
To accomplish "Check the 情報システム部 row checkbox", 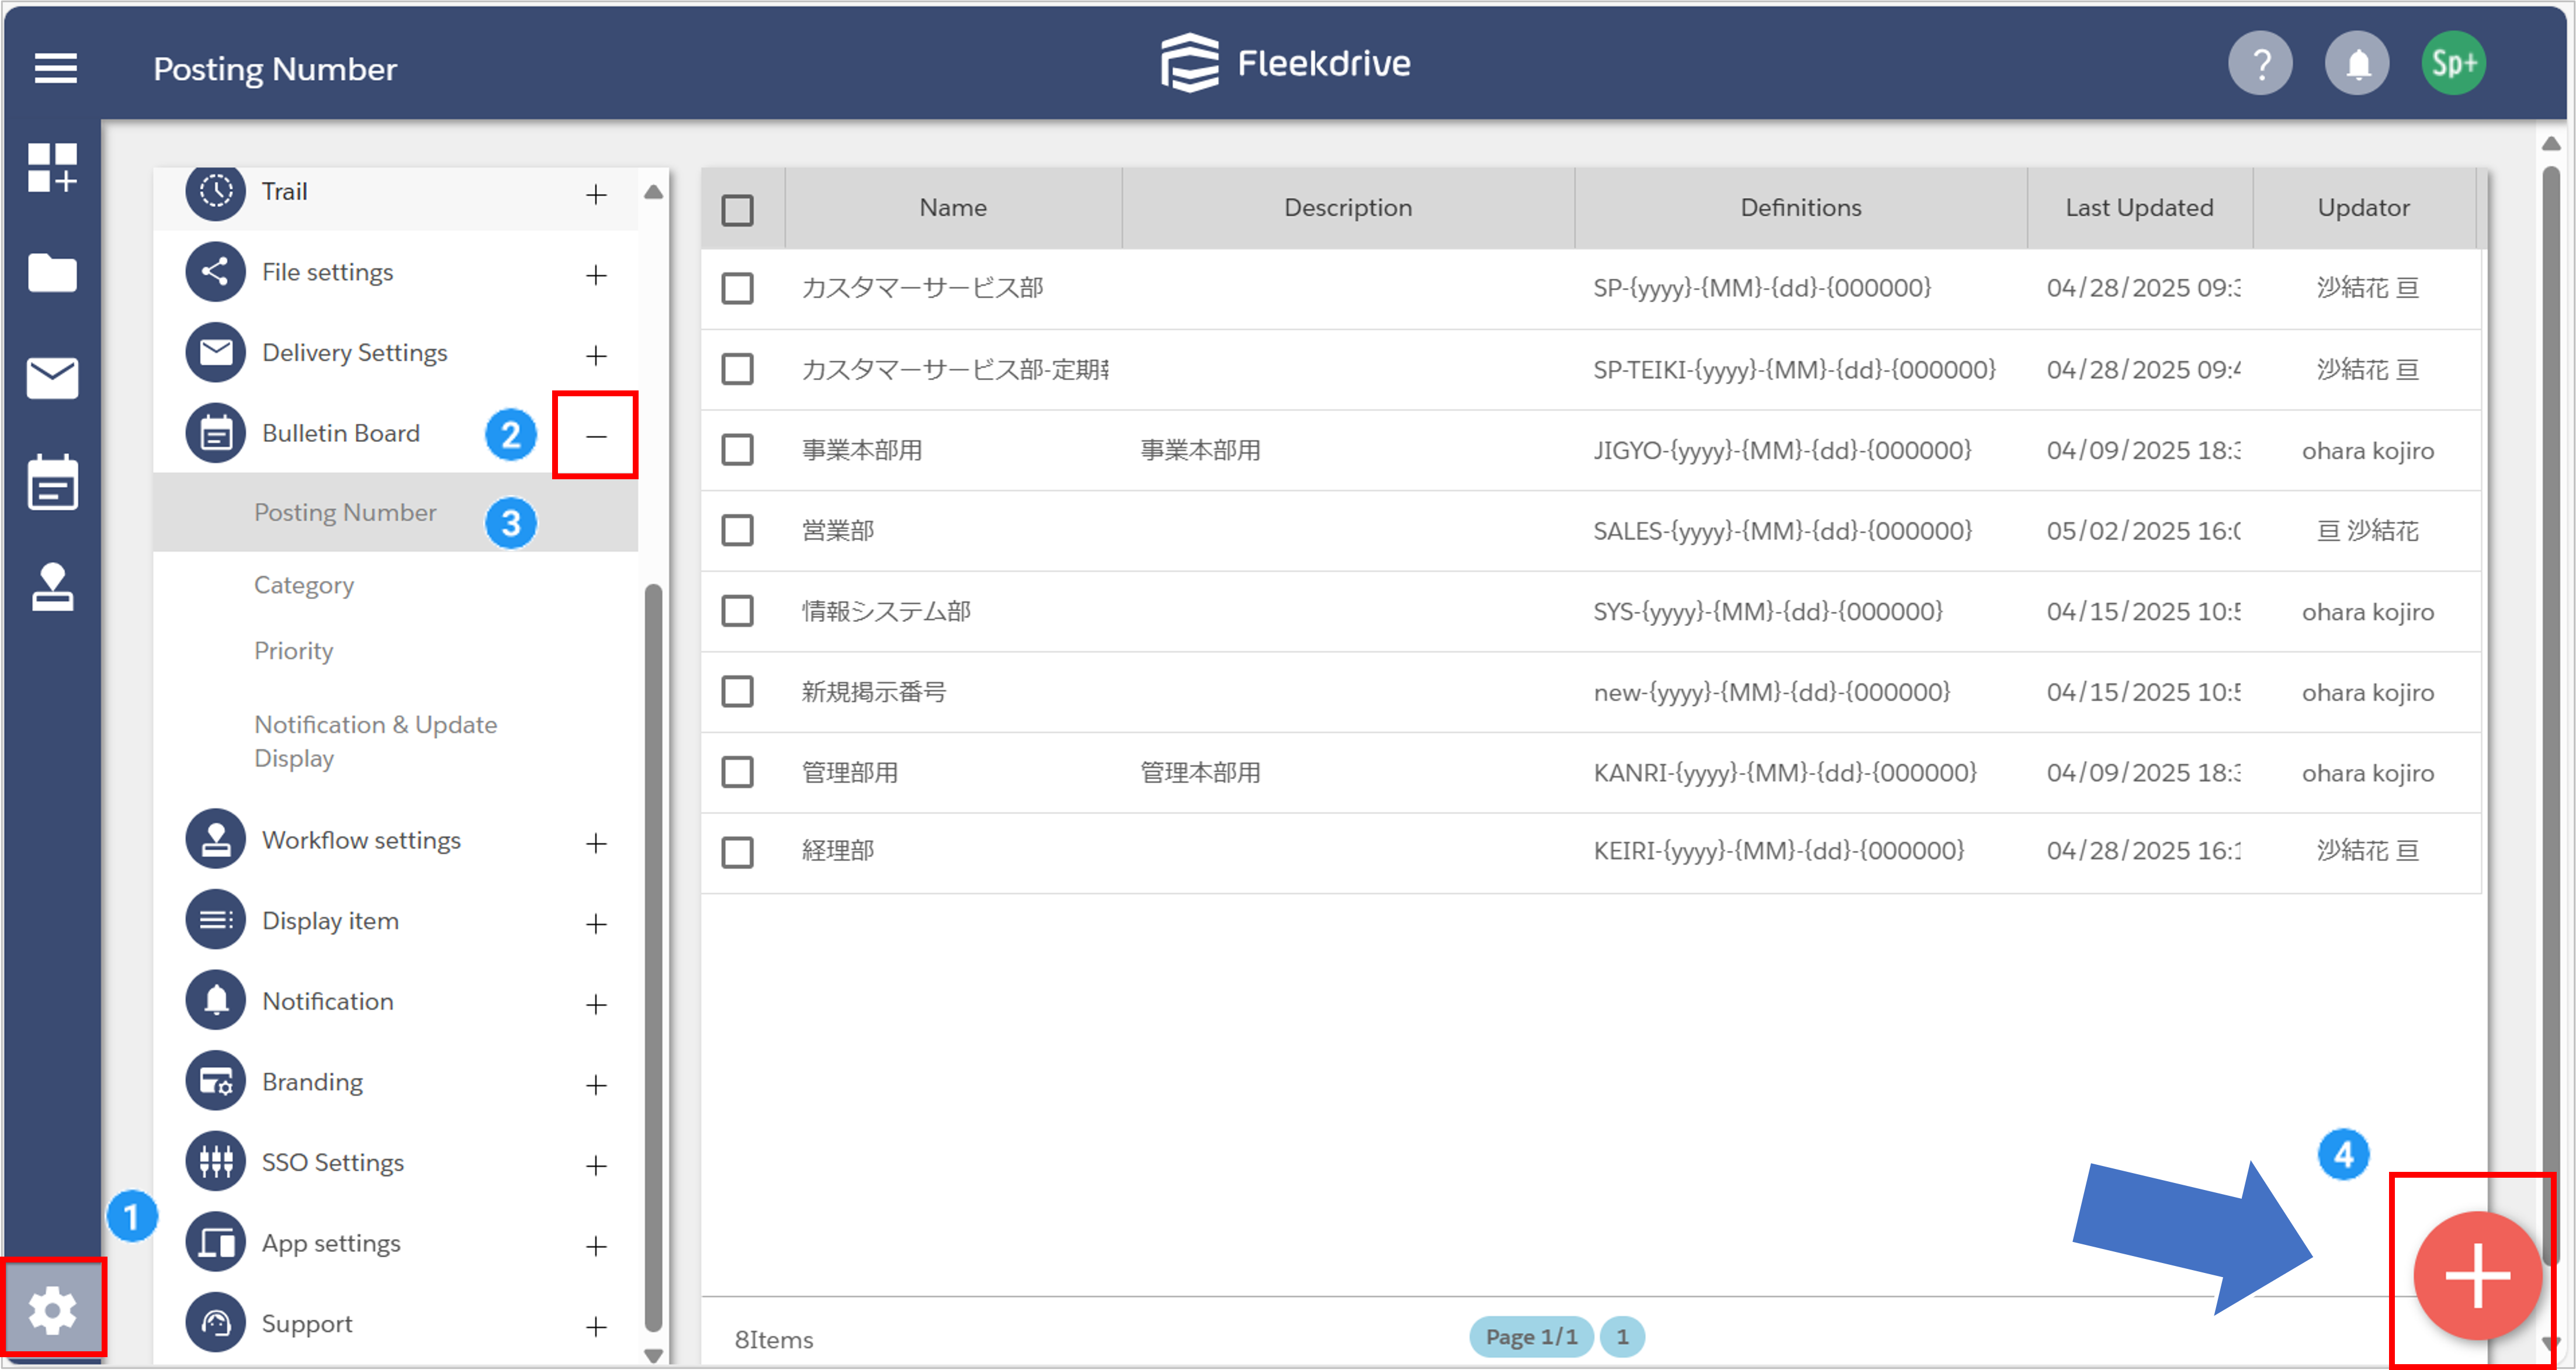I will (737, 610).
